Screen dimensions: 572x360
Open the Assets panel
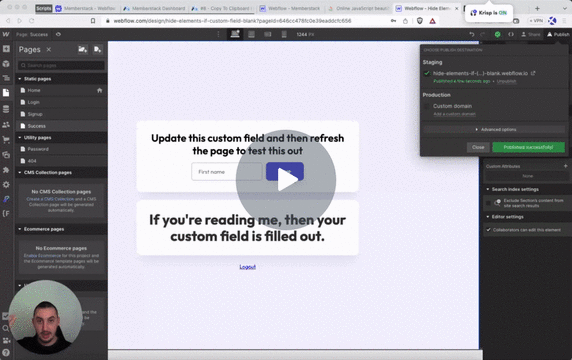click(x=6, y=155)
